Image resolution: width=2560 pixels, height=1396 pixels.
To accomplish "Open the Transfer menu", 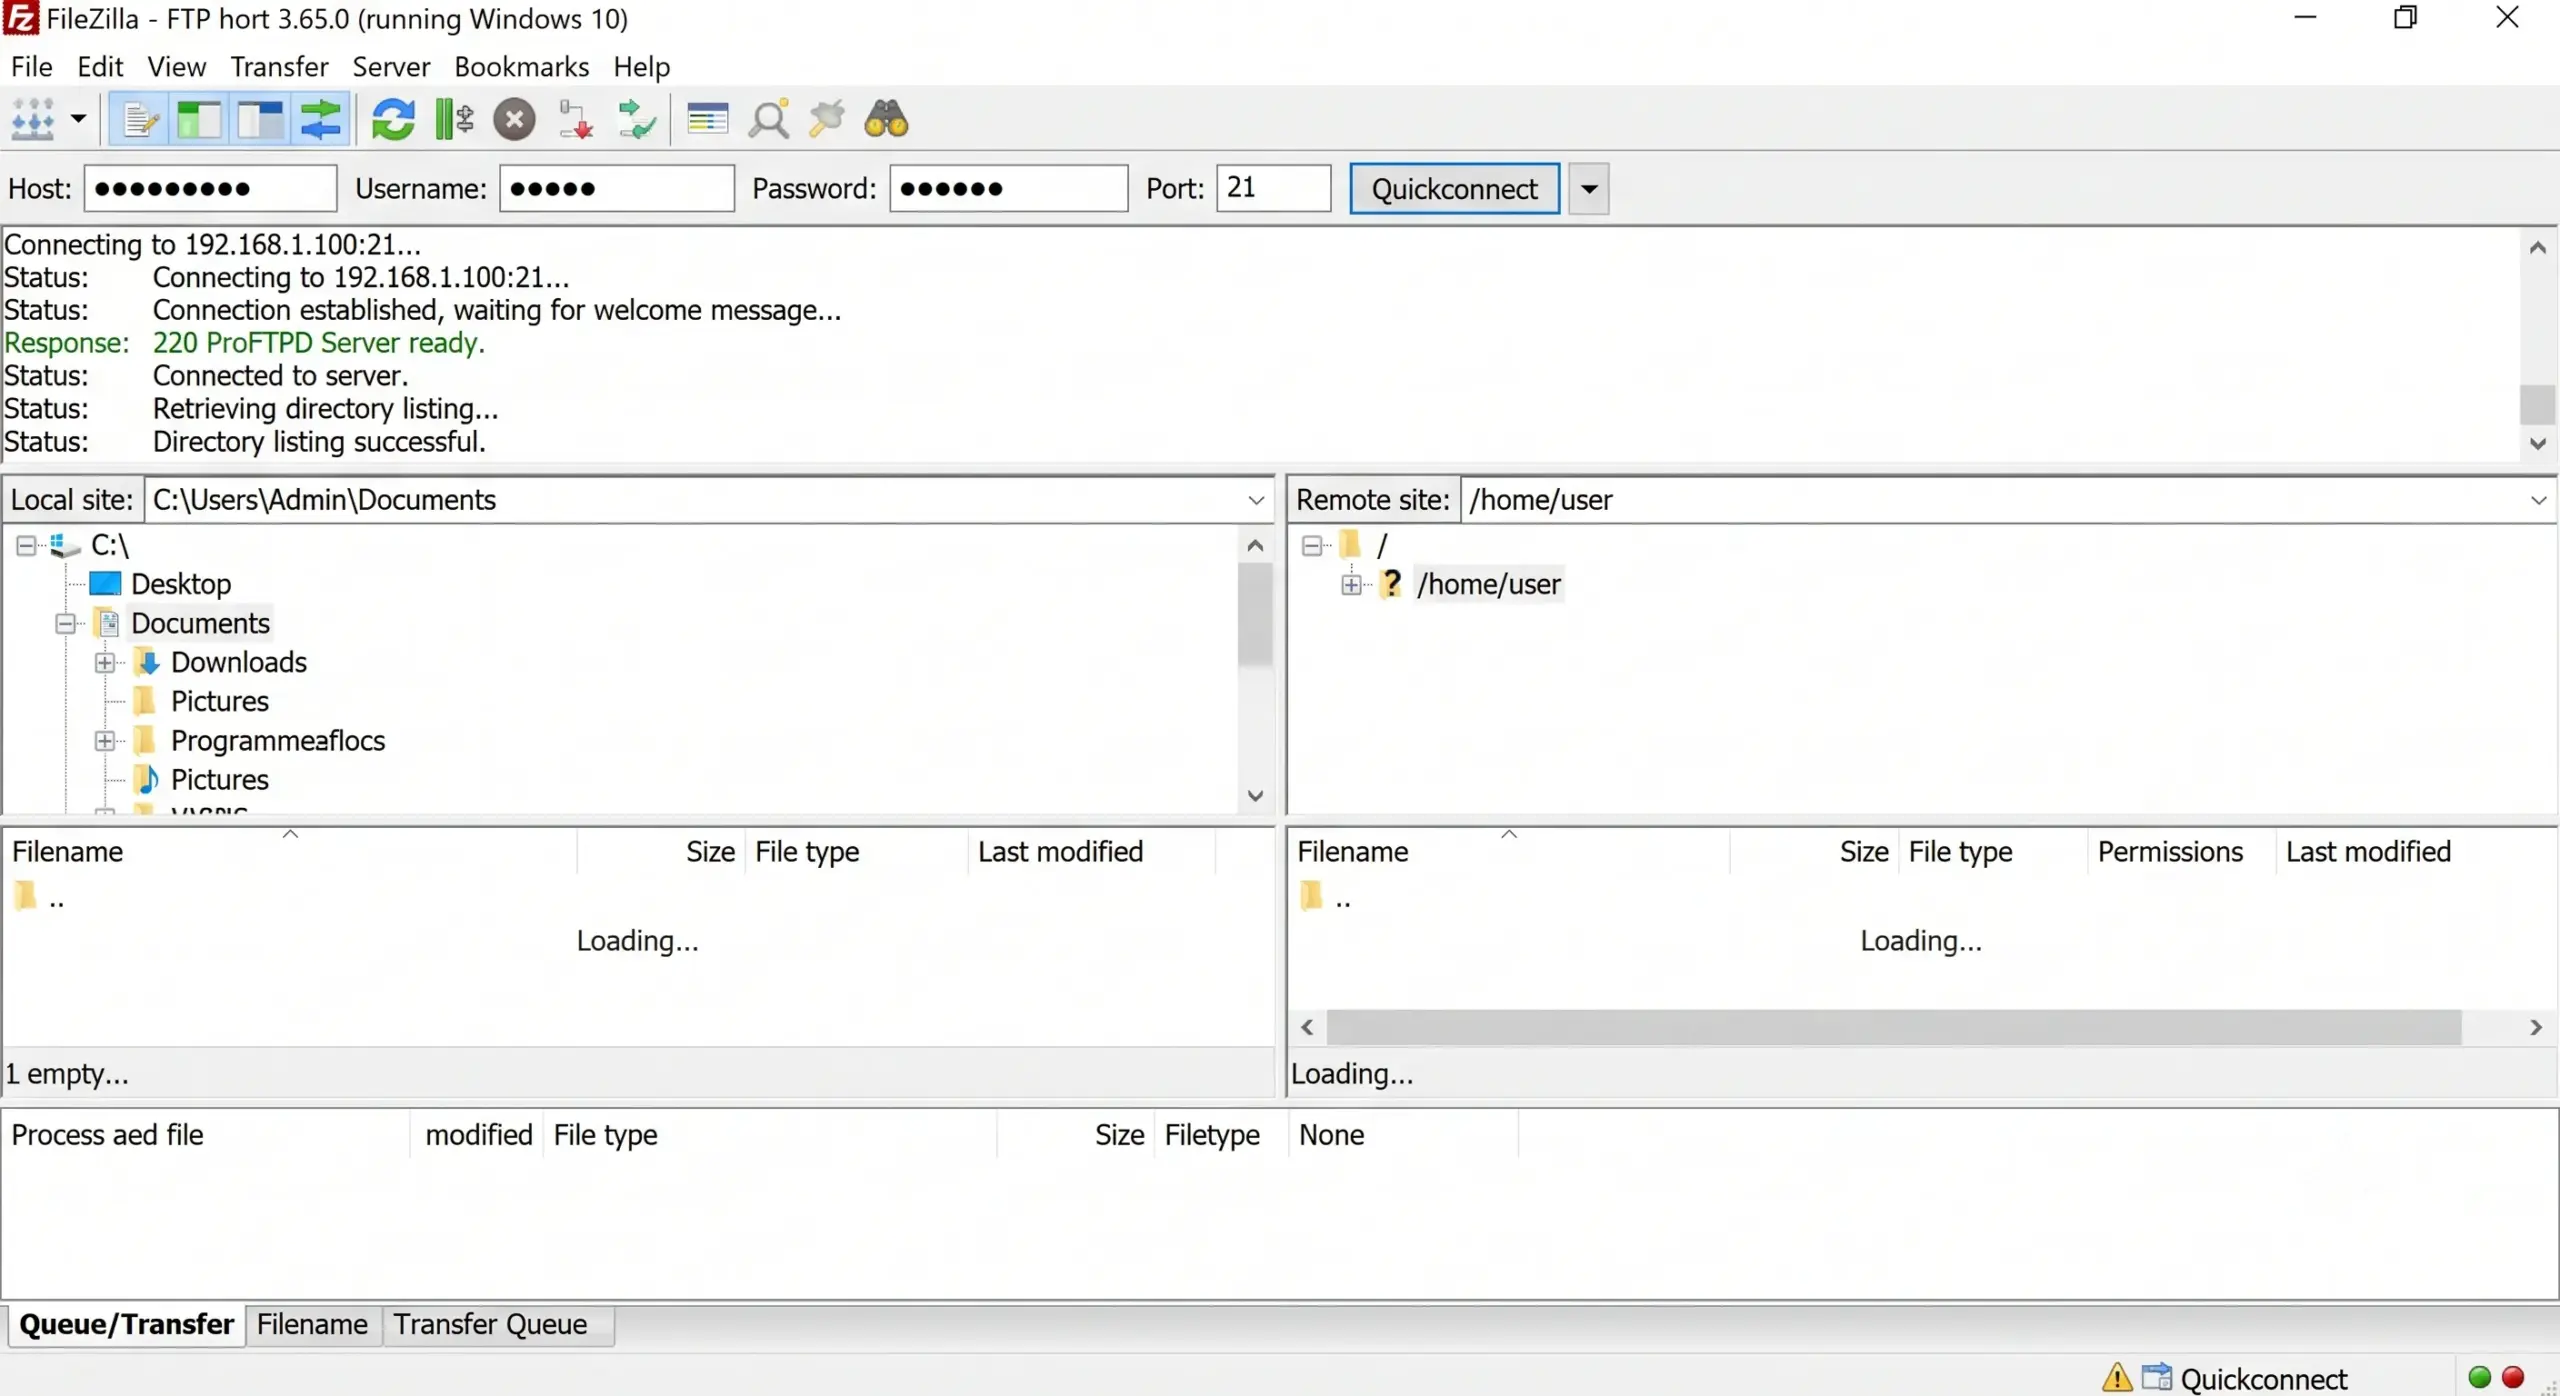I will (279, 67).
